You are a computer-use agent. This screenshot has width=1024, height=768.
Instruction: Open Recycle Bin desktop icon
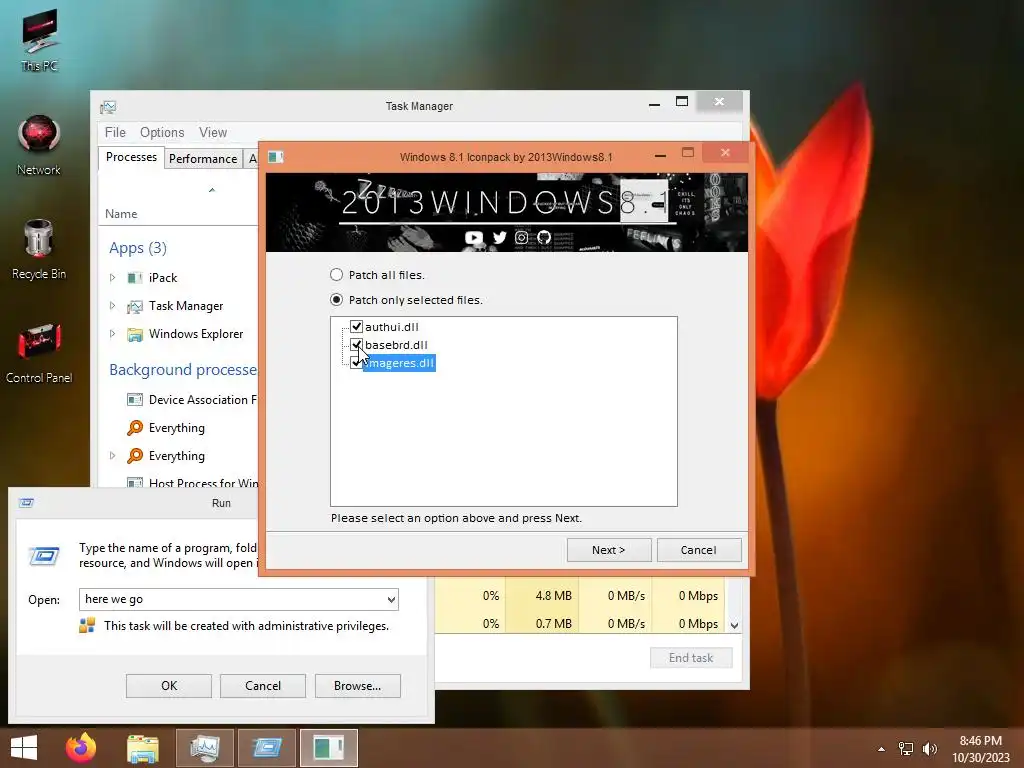tap(39, 249)
